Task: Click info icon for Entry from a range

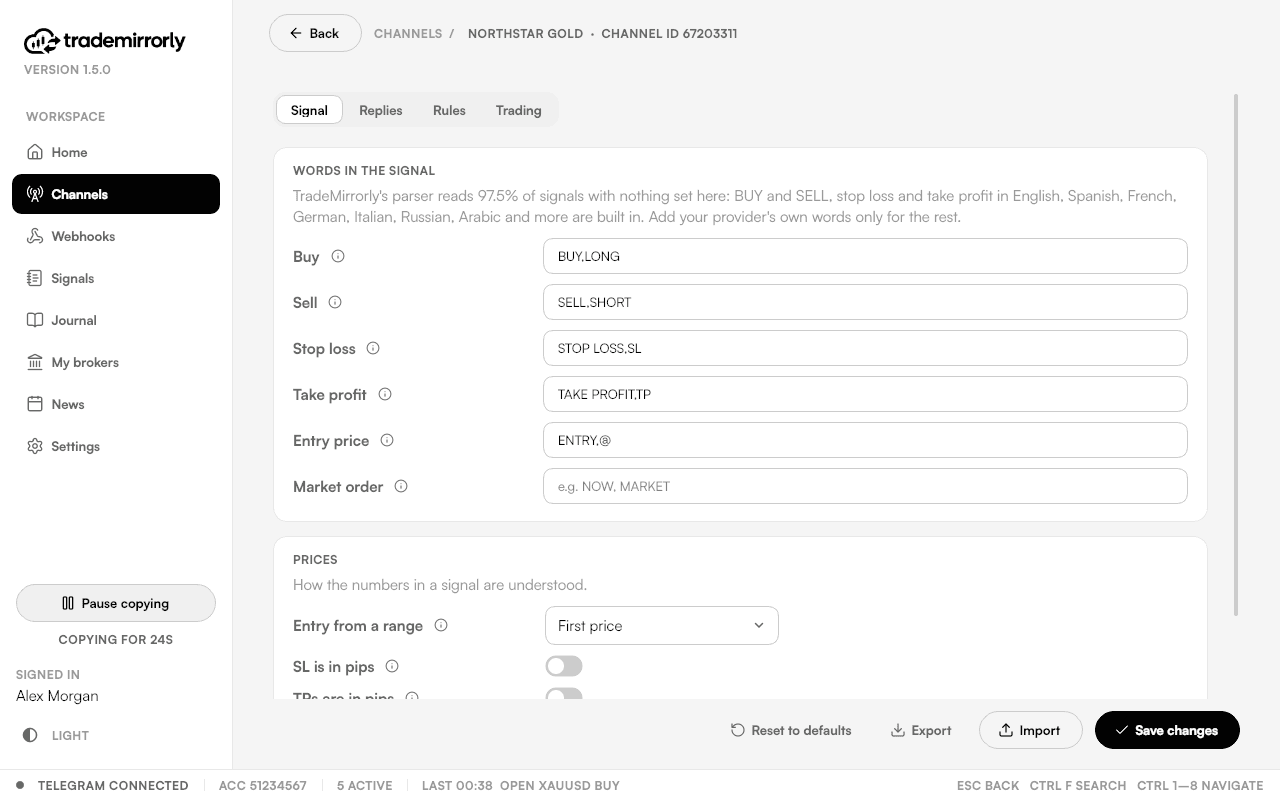Action: point(441,625)
